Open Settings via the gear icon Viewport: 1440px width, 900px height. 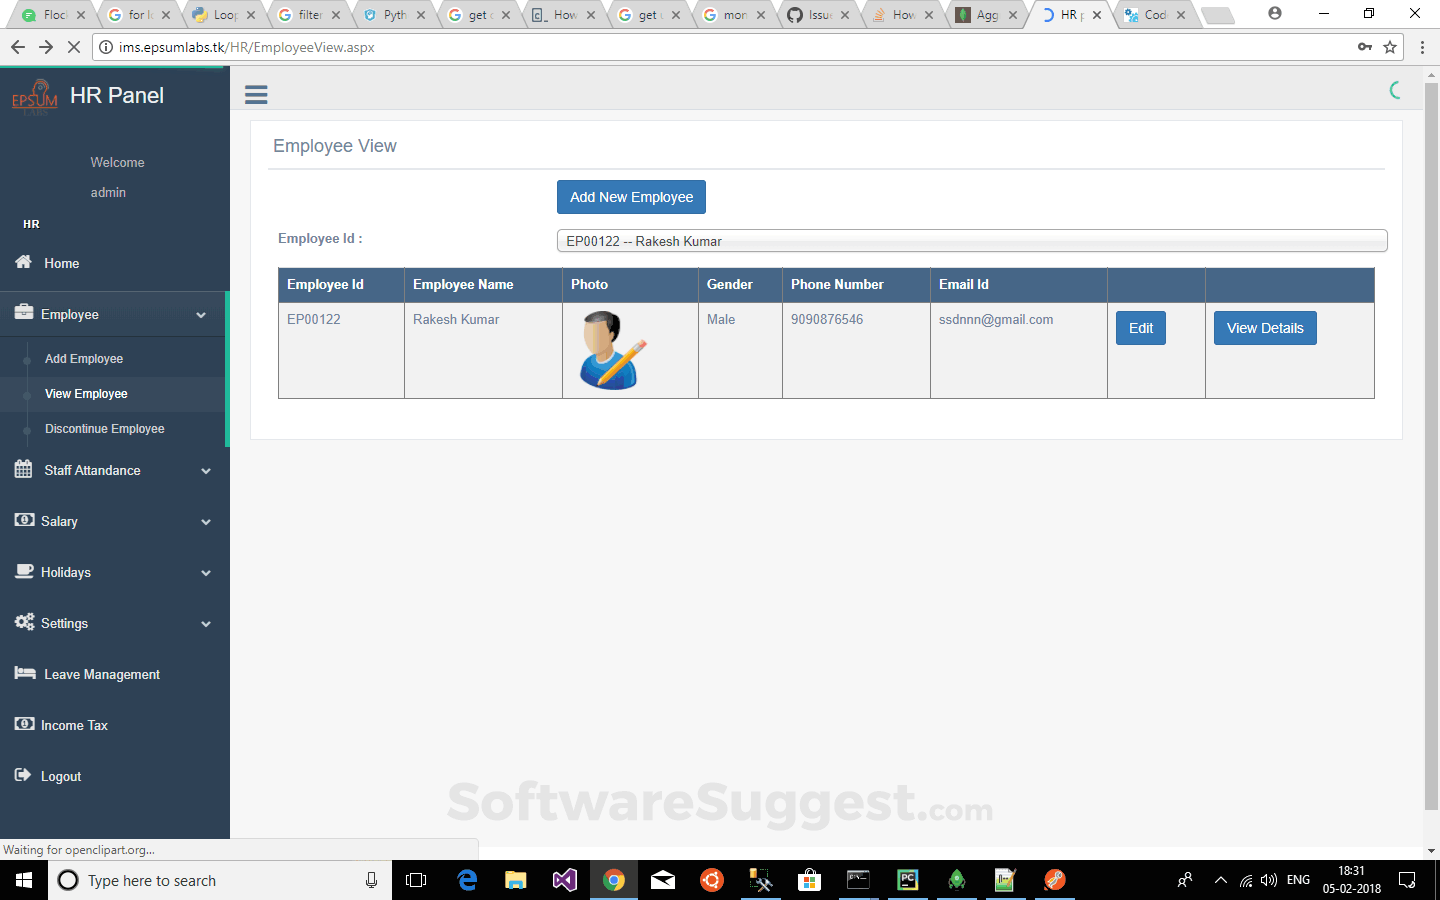(24, 621)
